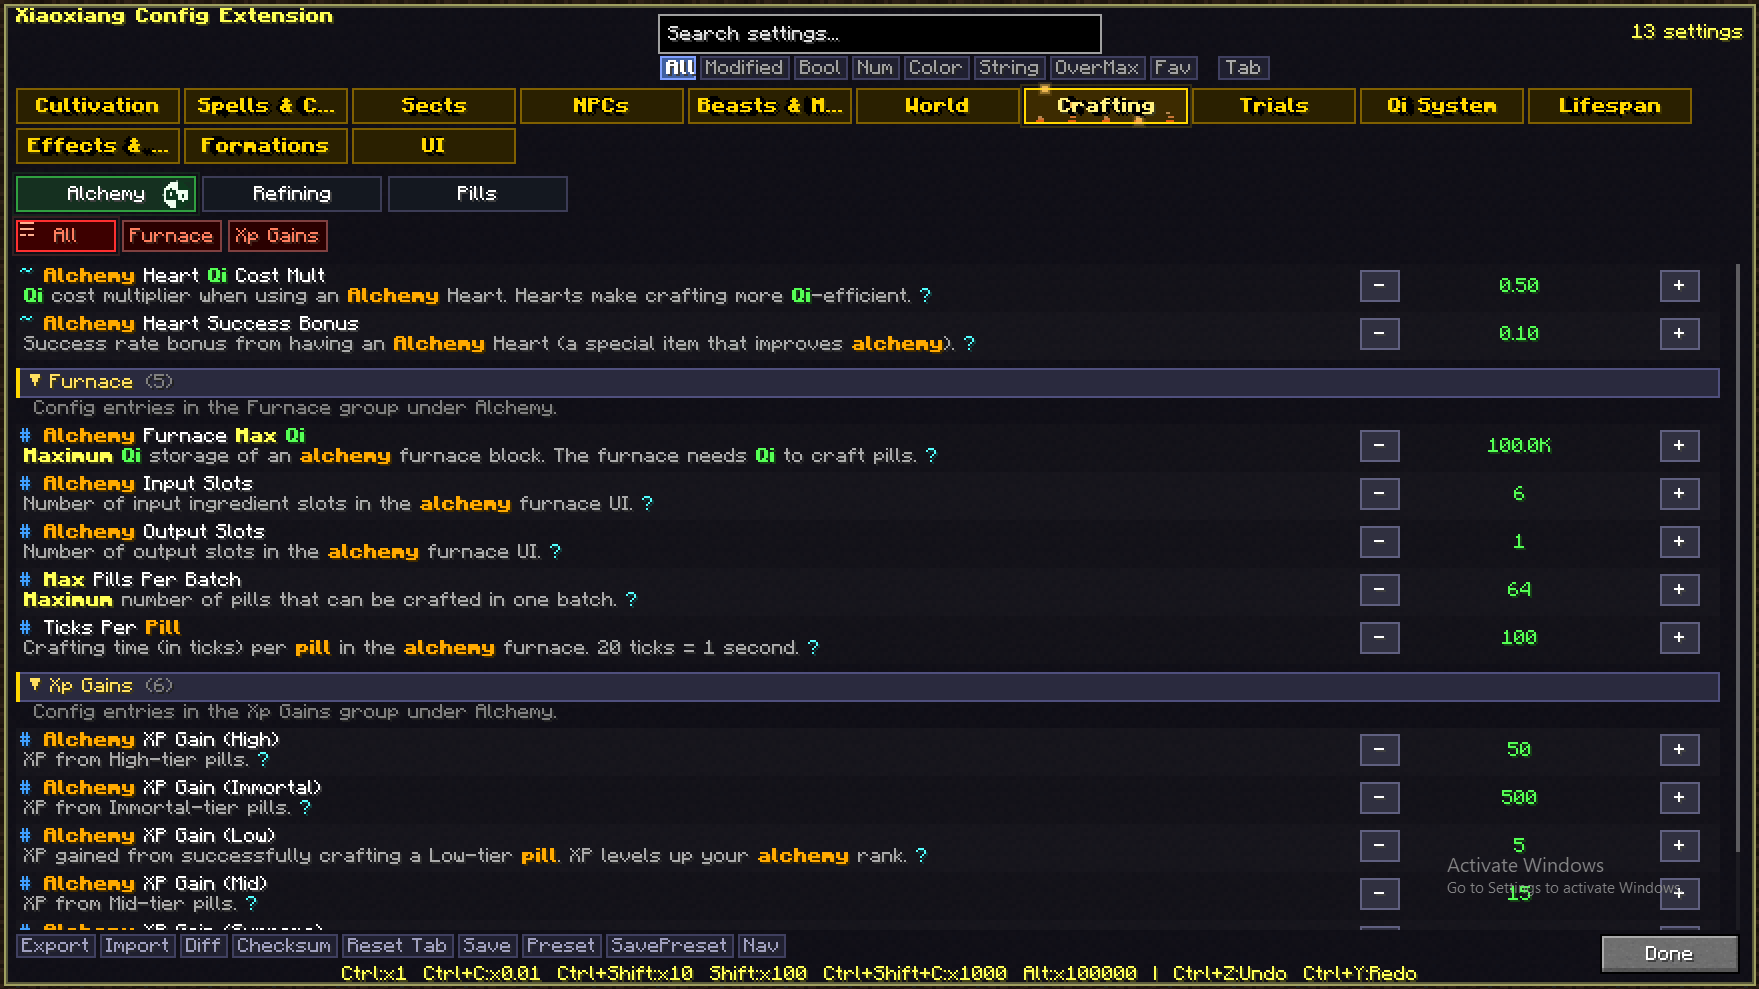Open help icon for Heart Qi Cost Mult
1759x989 pixels.
925,296
